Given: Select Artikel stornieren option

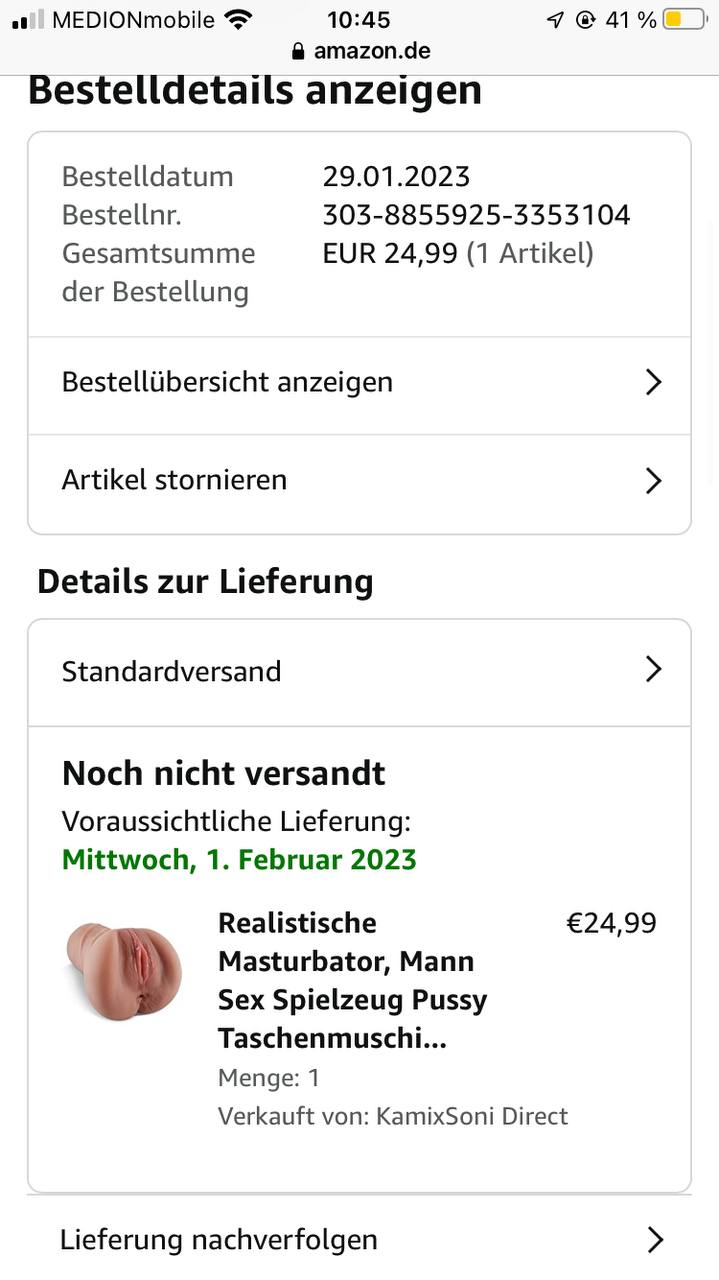Looking at the screenshot, I should [x=175, y=480].
